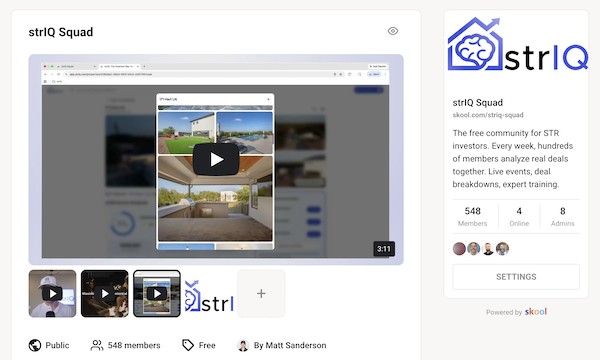Toggle the eye visibility icon beside strIQ Squad
The image size is (600, 360).
click(393, 31)
